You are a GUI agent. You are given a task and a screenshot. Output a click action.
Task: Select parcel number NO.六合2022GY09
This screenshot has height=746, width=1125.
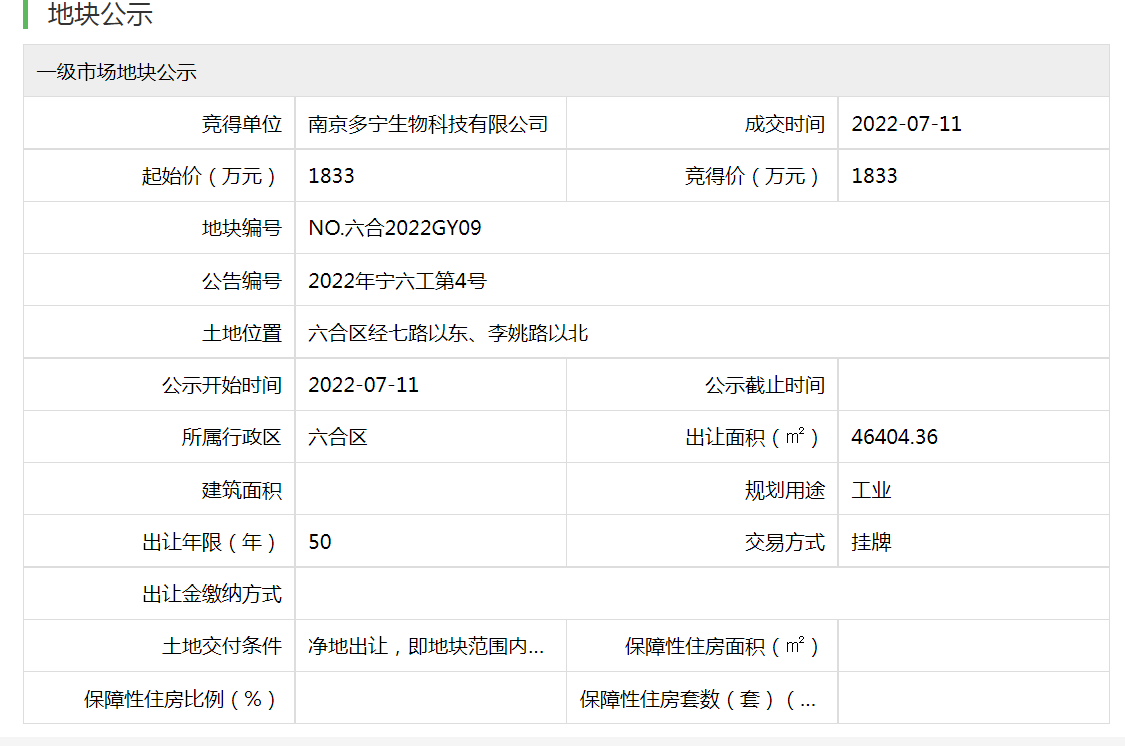pos(395,228)
